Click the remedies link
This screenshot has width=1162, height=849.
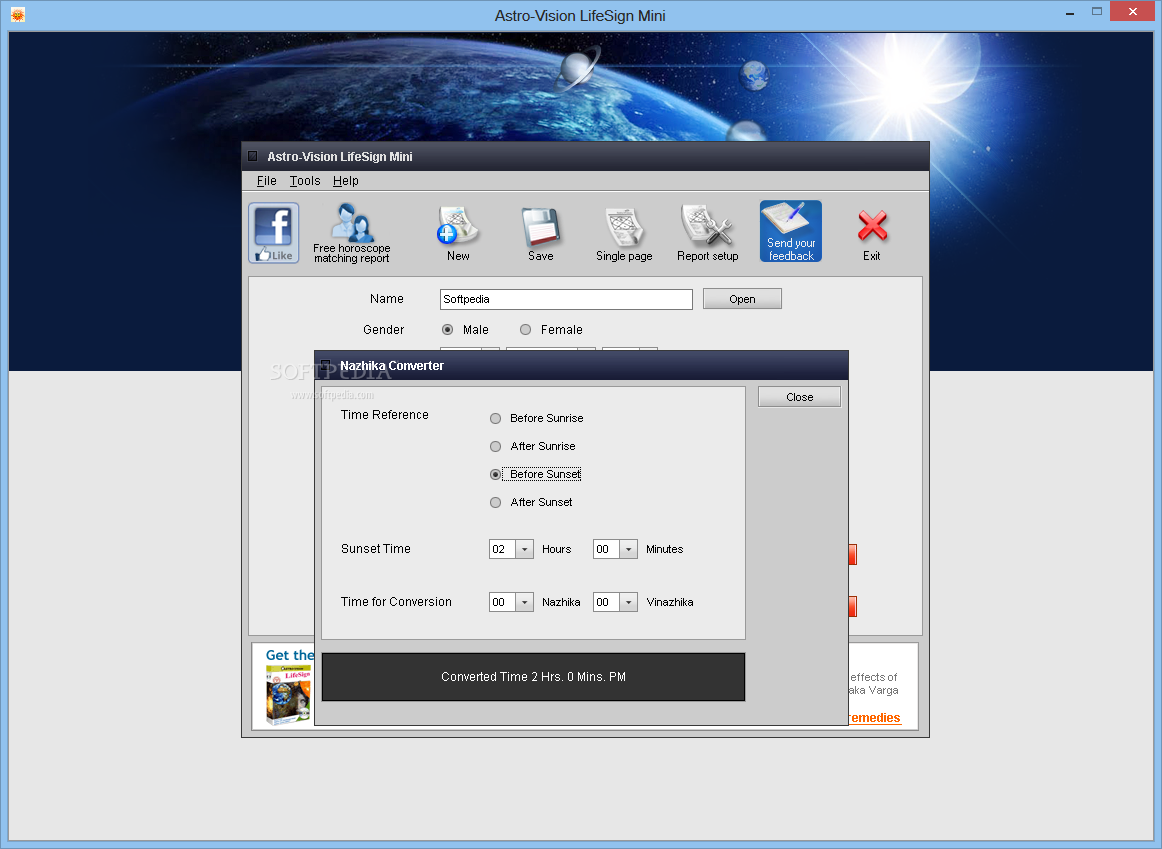point(874,718)
